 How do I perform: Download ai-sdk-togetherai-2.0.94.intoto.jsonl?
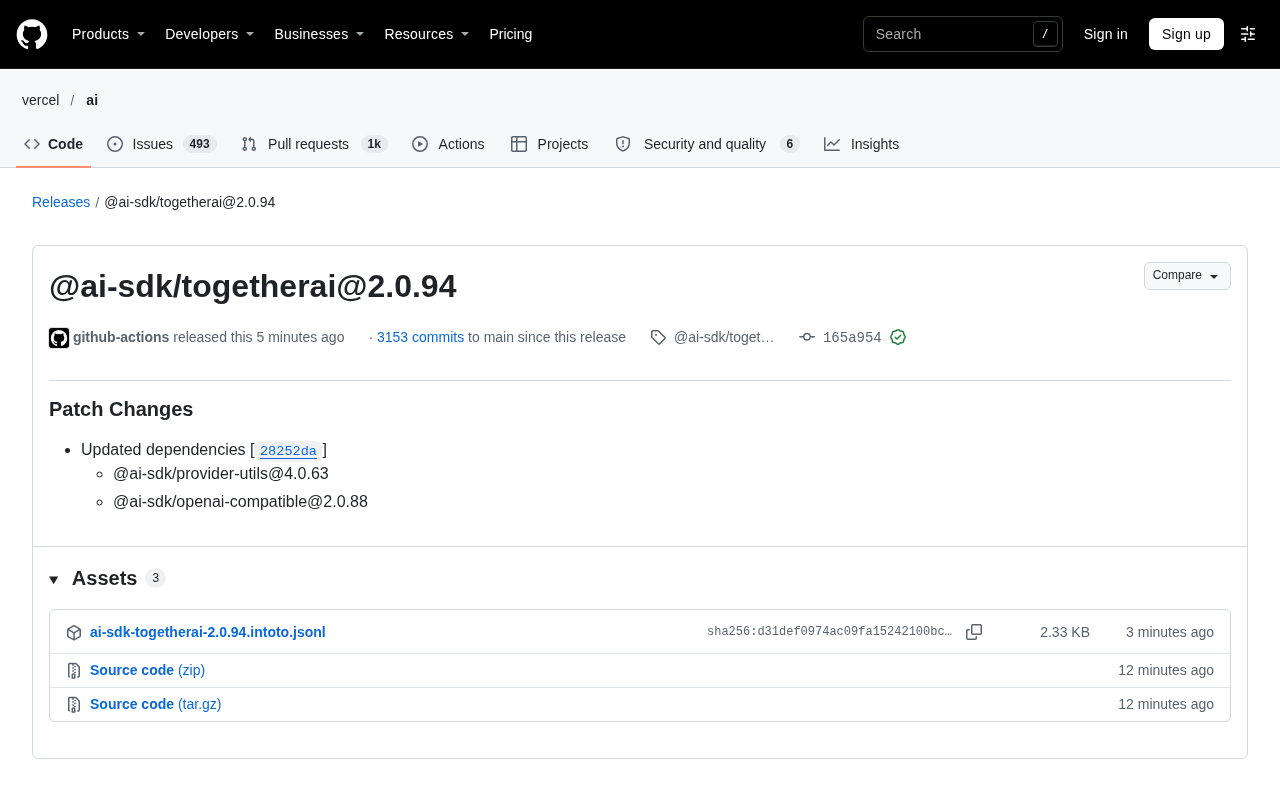click(208, 632)
